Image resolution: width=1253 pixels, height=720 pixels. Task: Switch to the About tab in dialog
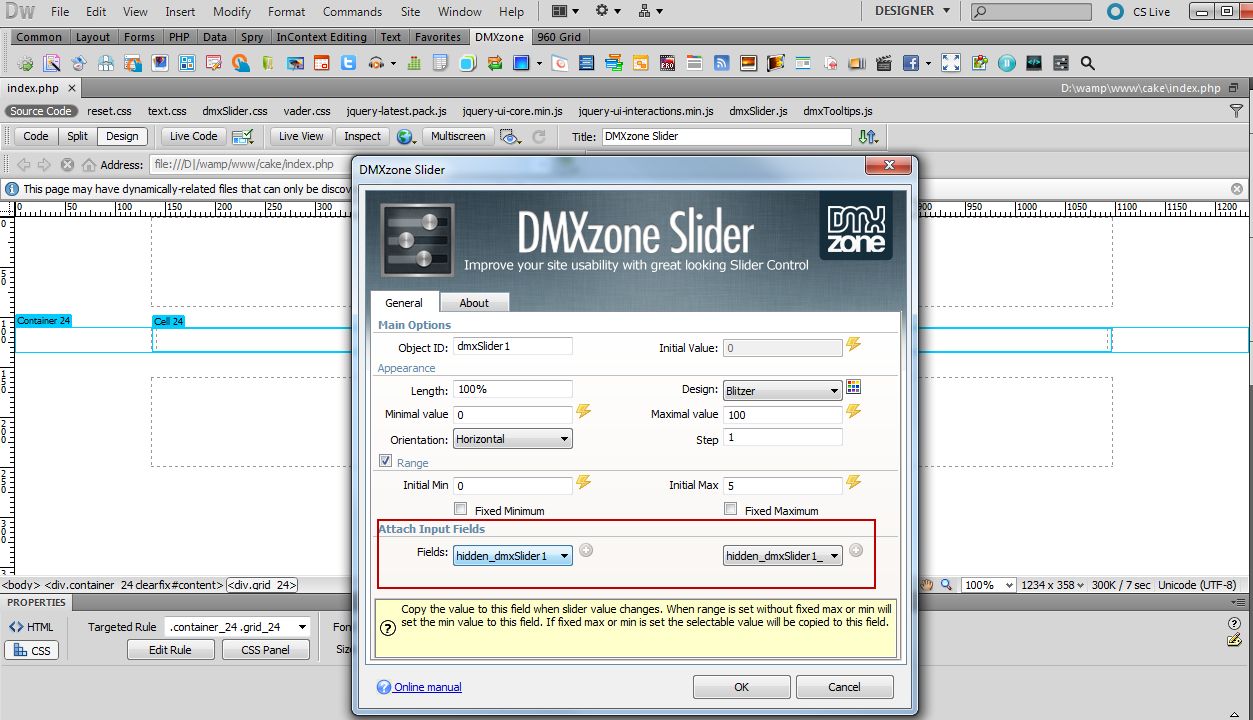[474, 303]
